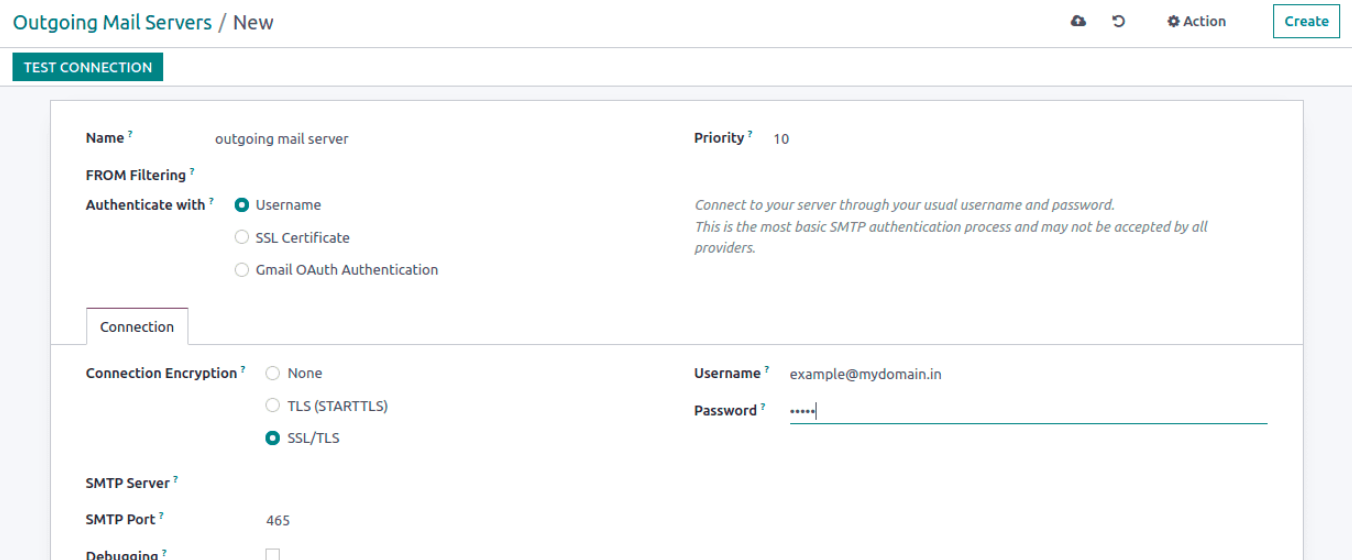Image resolution: width=1352 pixels, height=560 pixels.
Task: Click the help tooltip icon beside FROM Filtering
Action: pyautogui.click(x=192, y=171)
